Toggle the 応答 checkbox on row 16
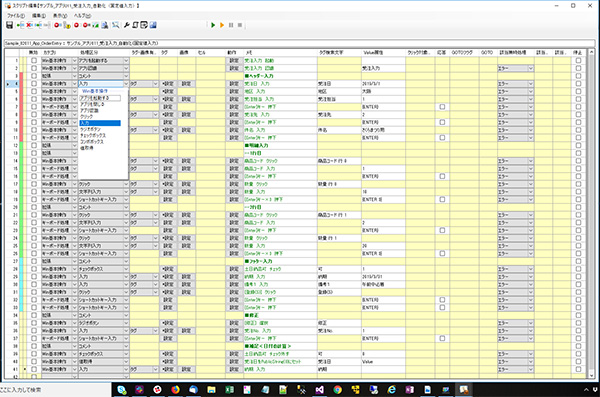 point(442,176)
